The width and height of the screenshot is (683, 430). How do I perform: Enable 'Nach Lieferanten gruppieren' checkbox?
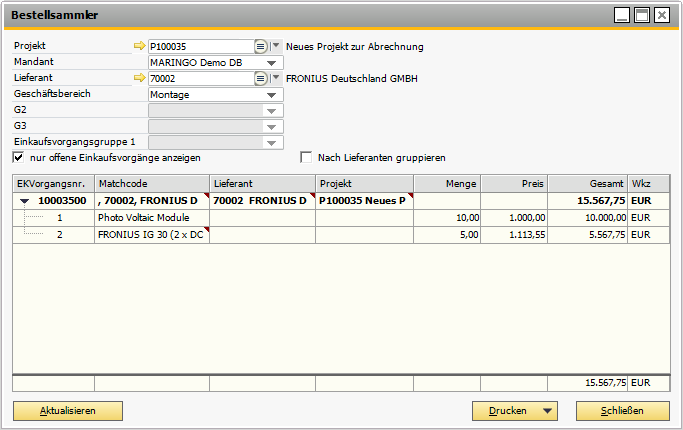(307, 158)
